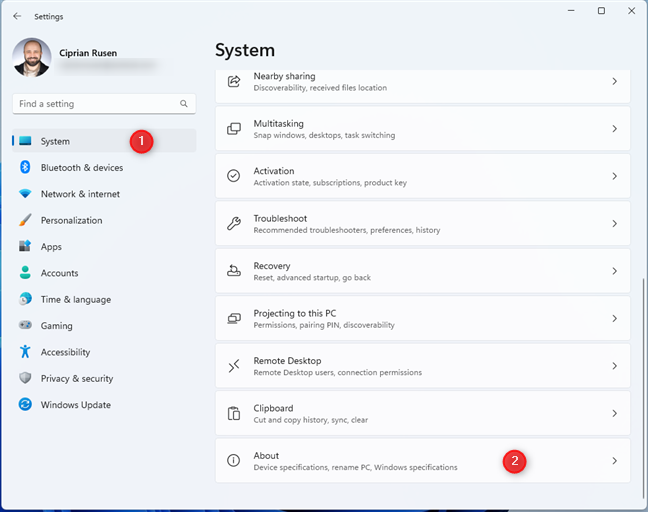Open the Ciprian Rusen profile picture

coord(32,57)
